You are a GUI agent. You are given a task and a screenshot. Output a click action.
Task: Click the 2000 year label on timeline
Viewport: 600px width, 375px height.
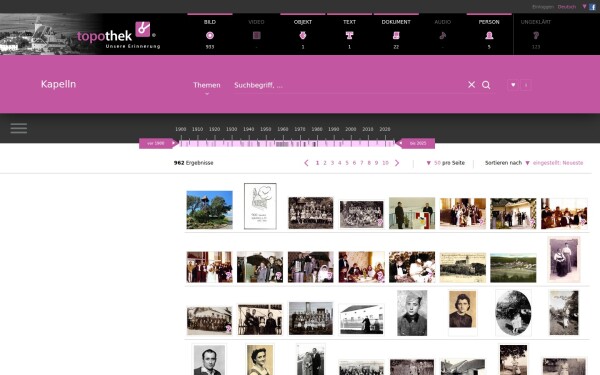coord(351,129)
